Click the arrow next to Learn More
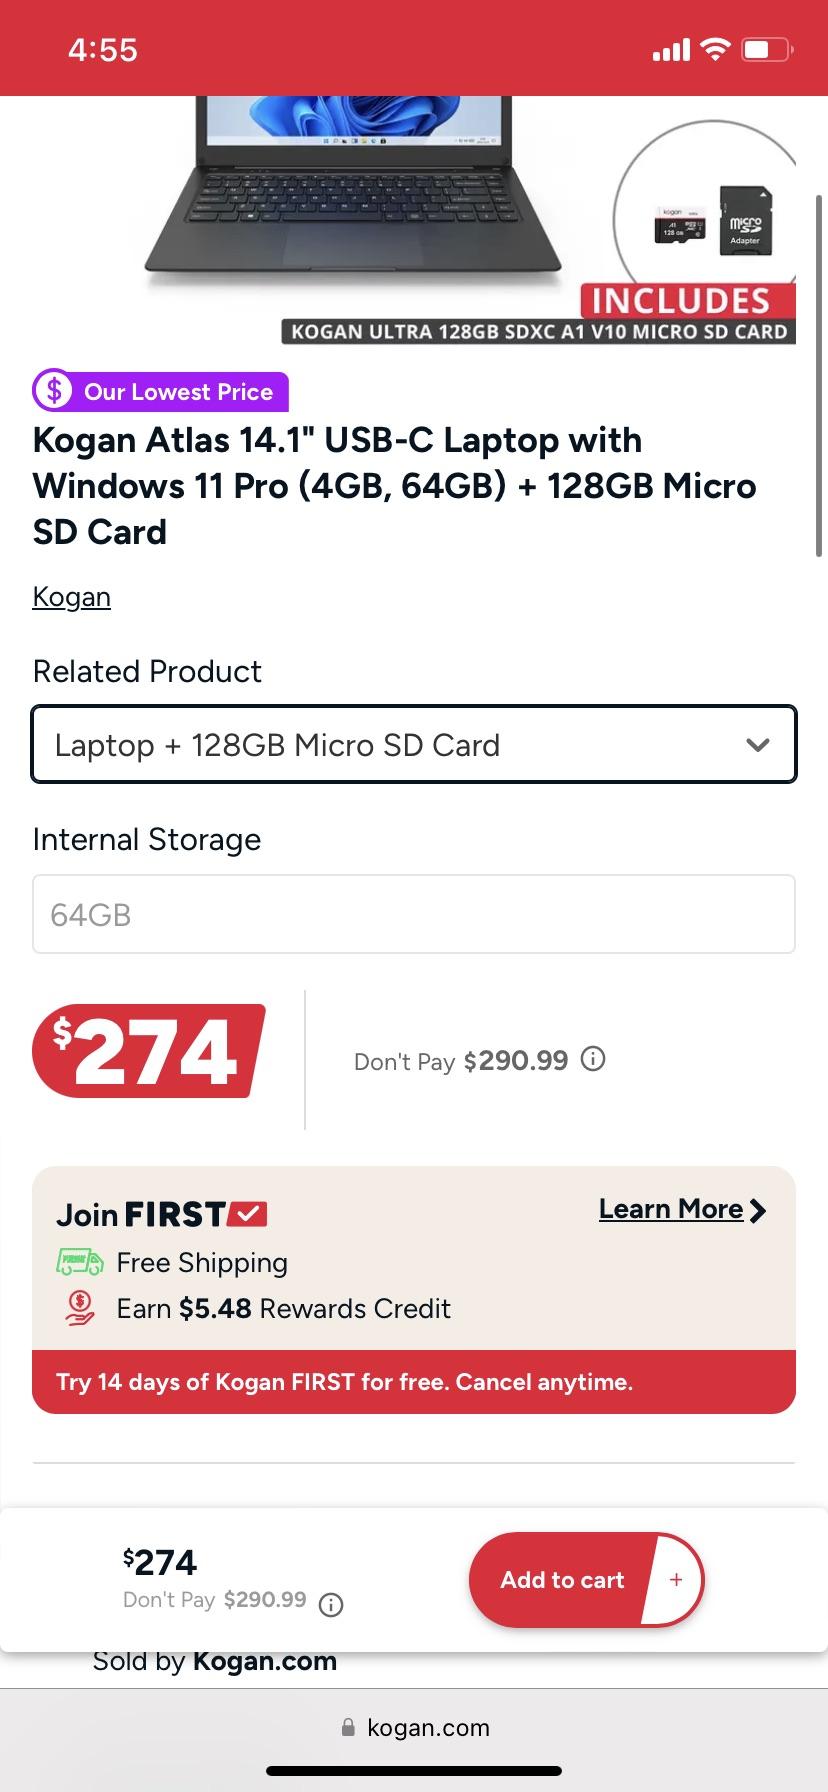Image resolution: width=828 pixels, height=1792 pixels. pos(757,1209)
